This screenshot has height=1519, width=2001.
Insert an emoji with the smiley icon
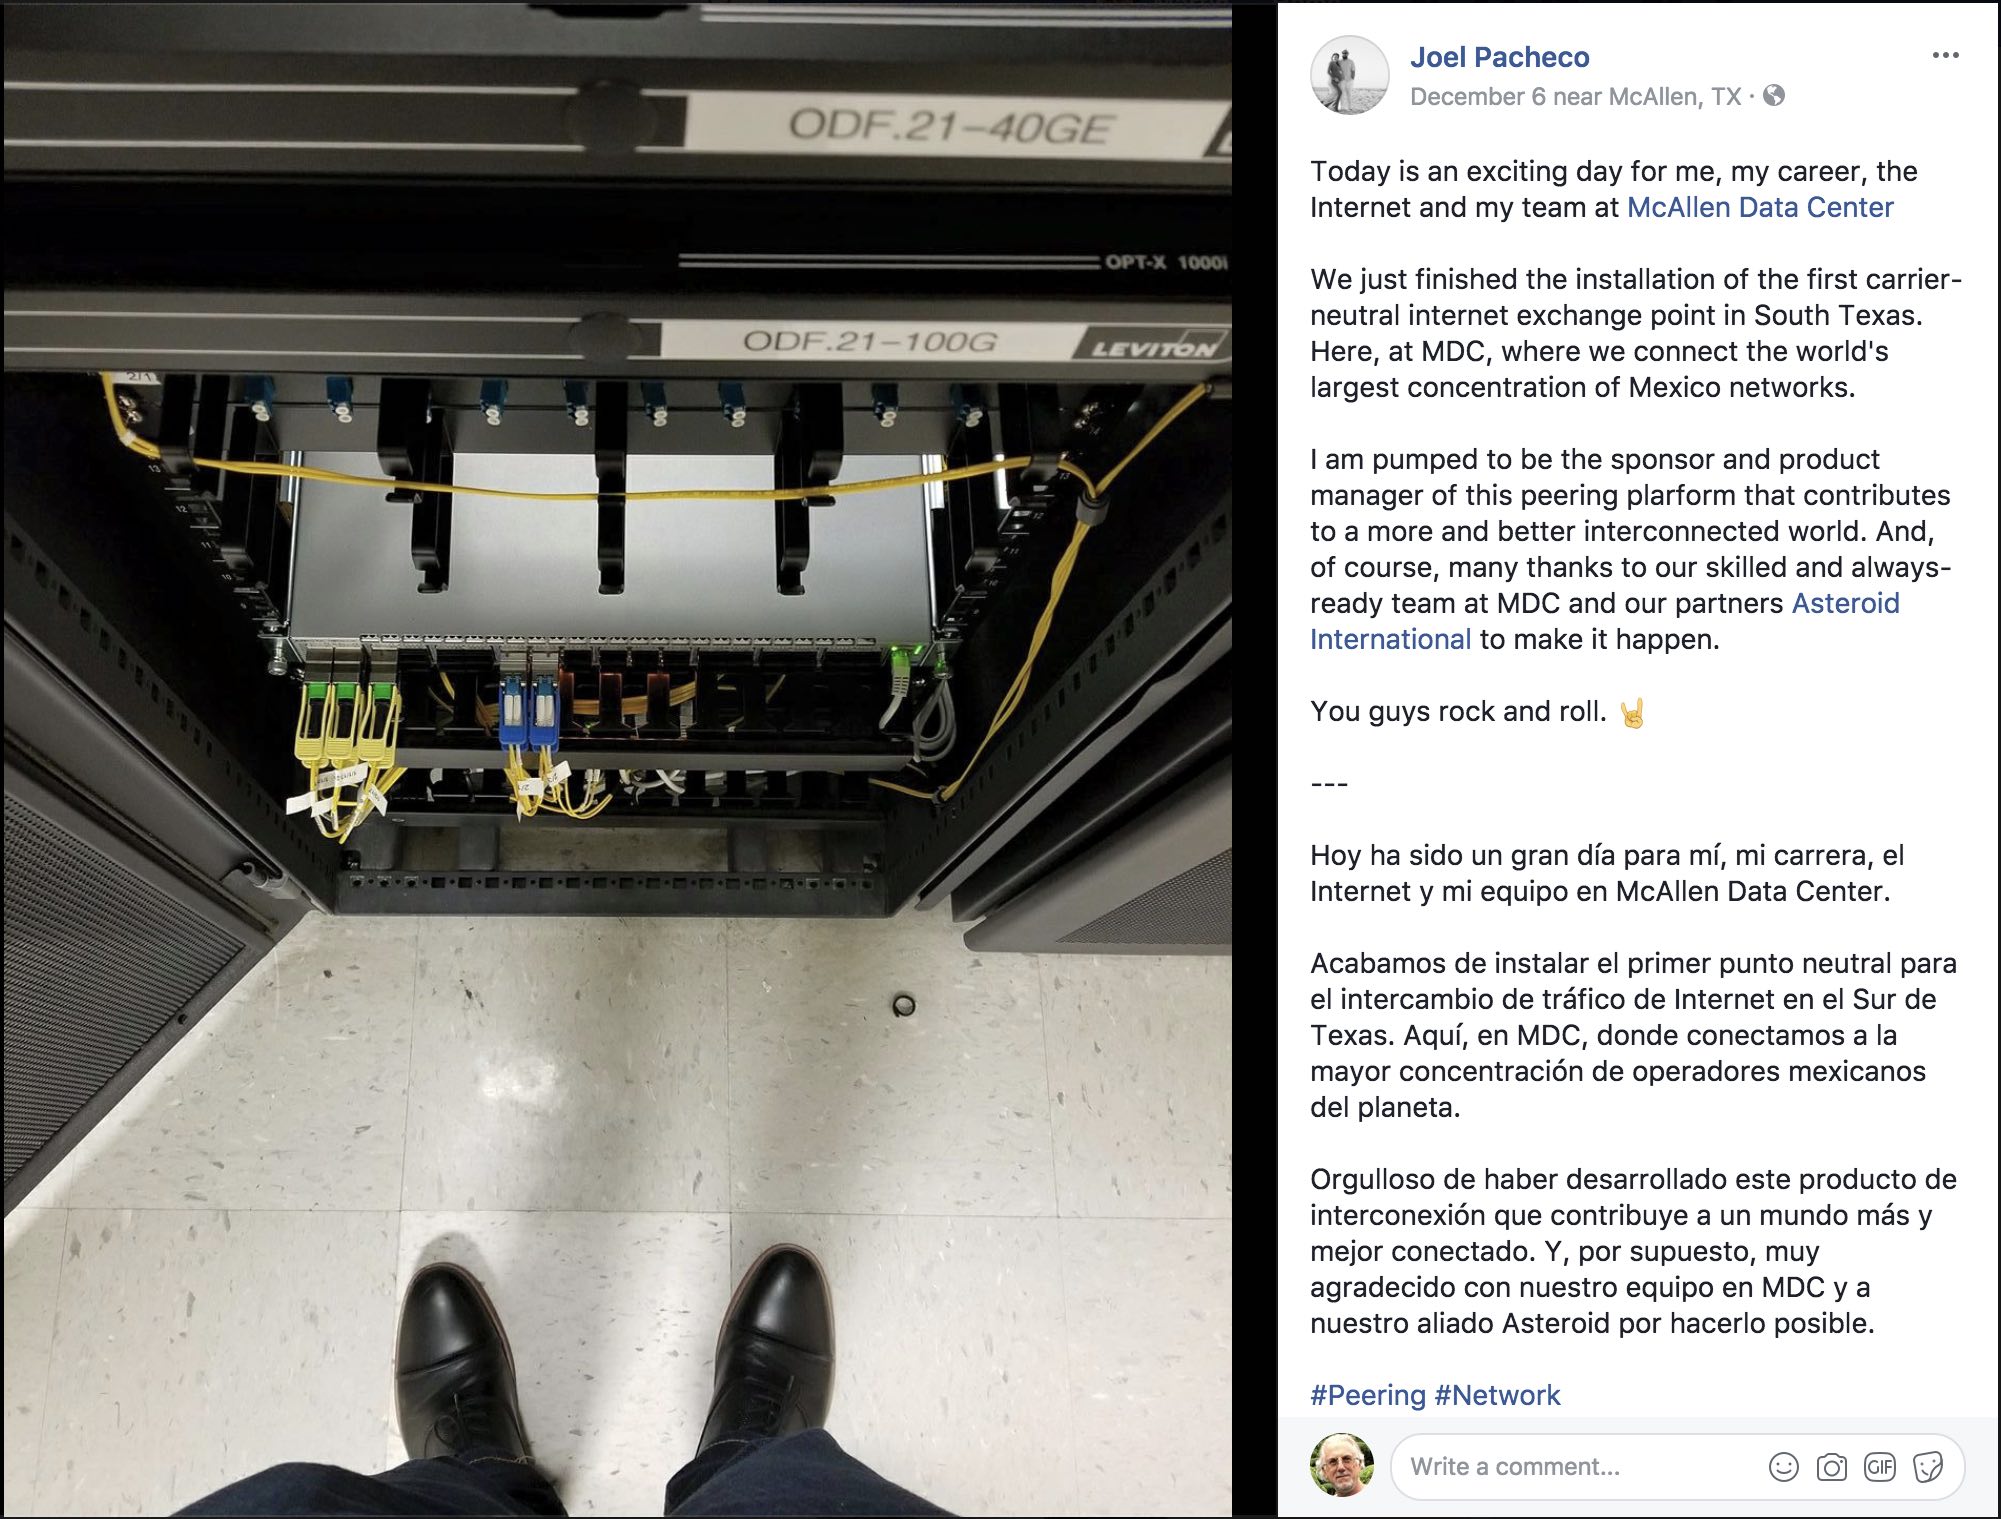(x=1783, y=1467)
